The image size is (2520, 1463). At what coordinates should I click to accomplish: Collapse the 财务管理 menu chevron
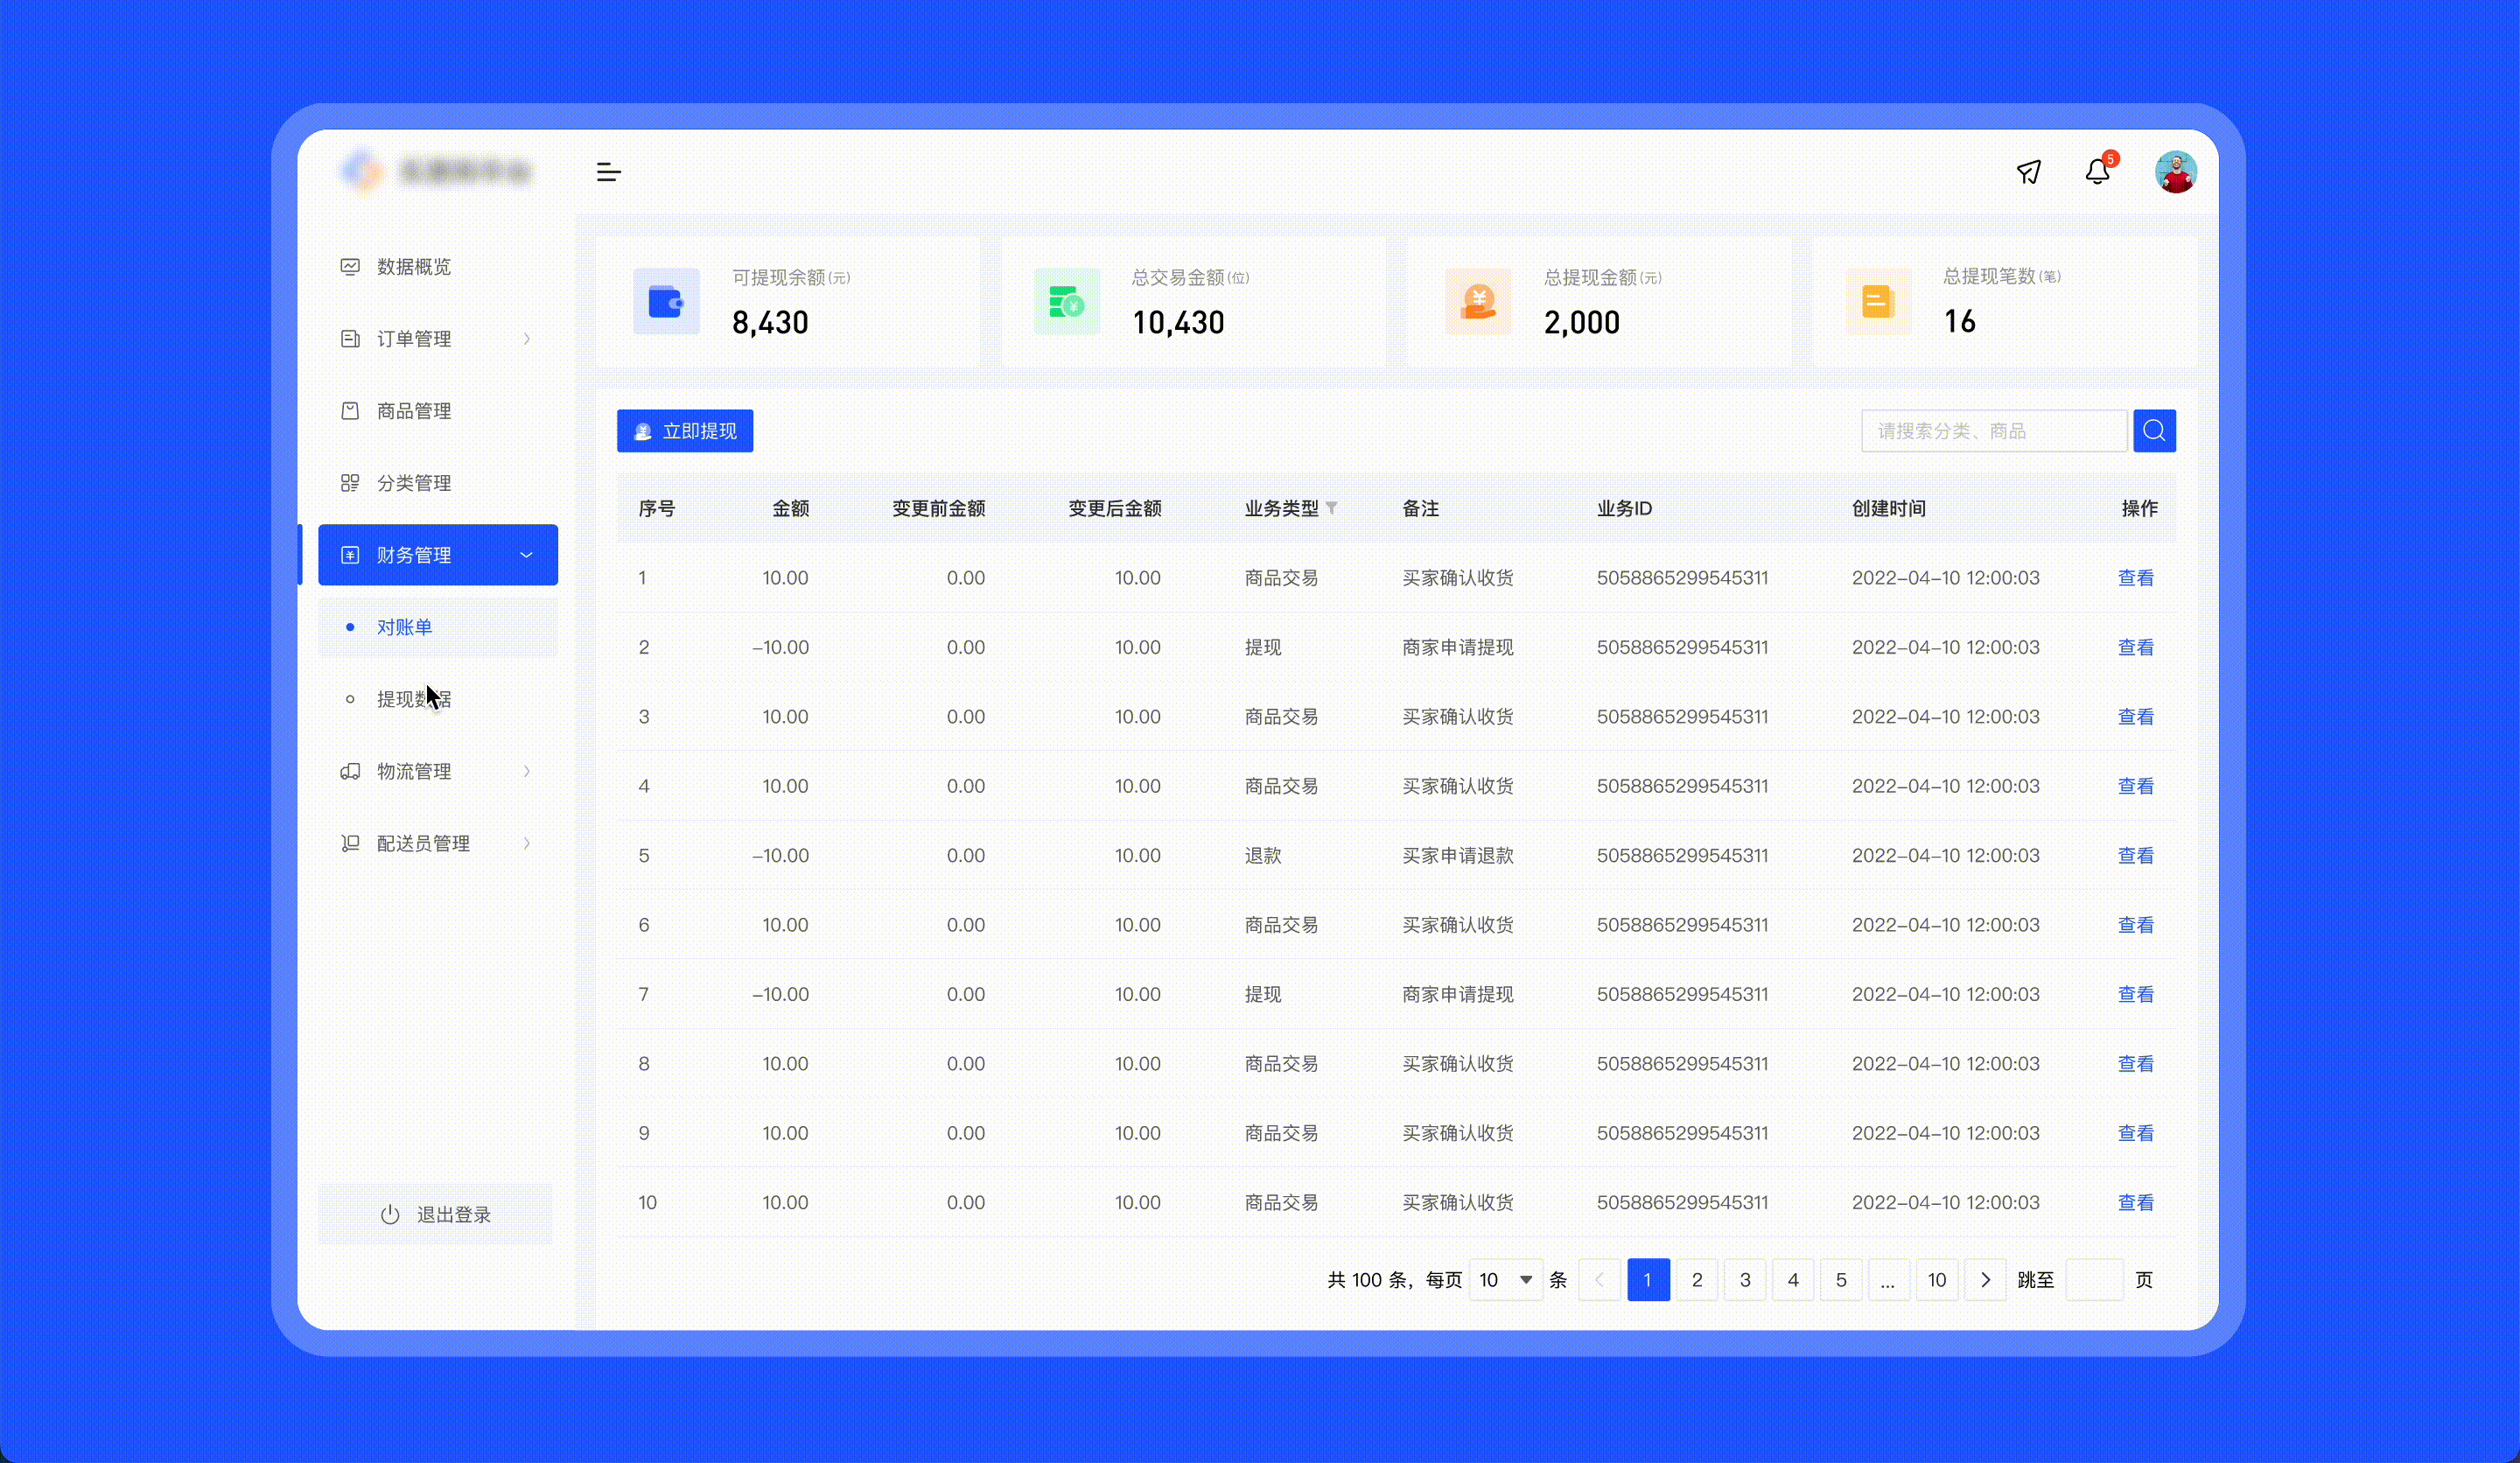pos(527,555)
